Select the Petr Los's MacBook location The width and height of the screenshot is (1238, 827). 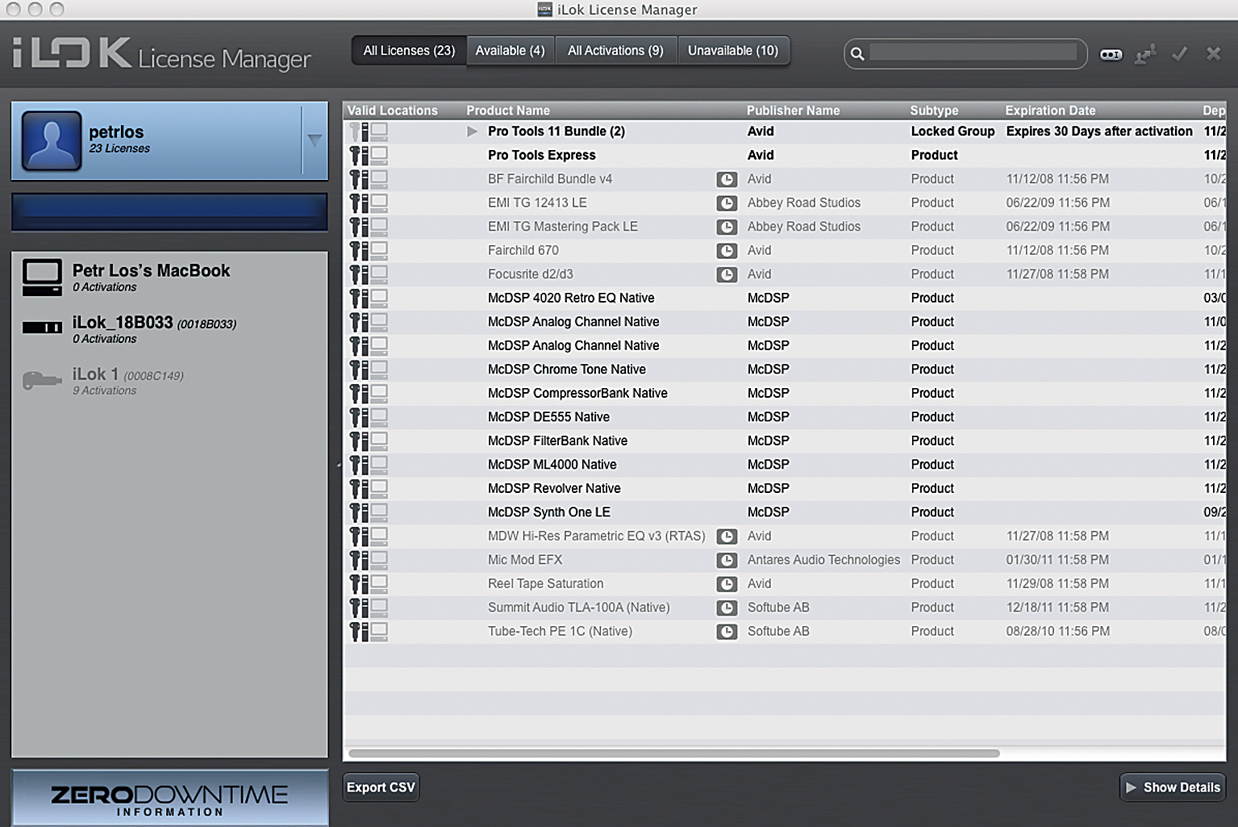[x=169, y=278]
